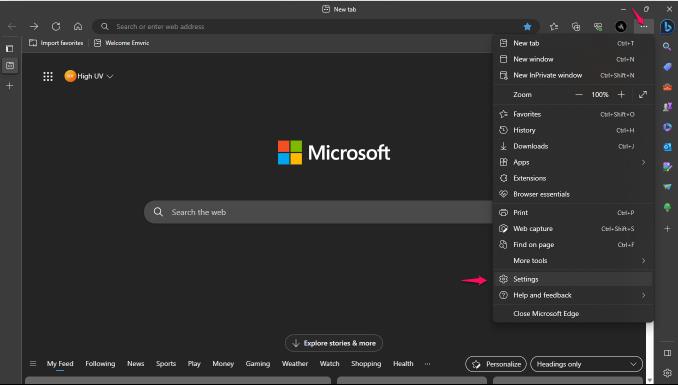Expand the Headings only dropdown
Viewport: 678px width, 385px height.
click(x=586, y=364)
